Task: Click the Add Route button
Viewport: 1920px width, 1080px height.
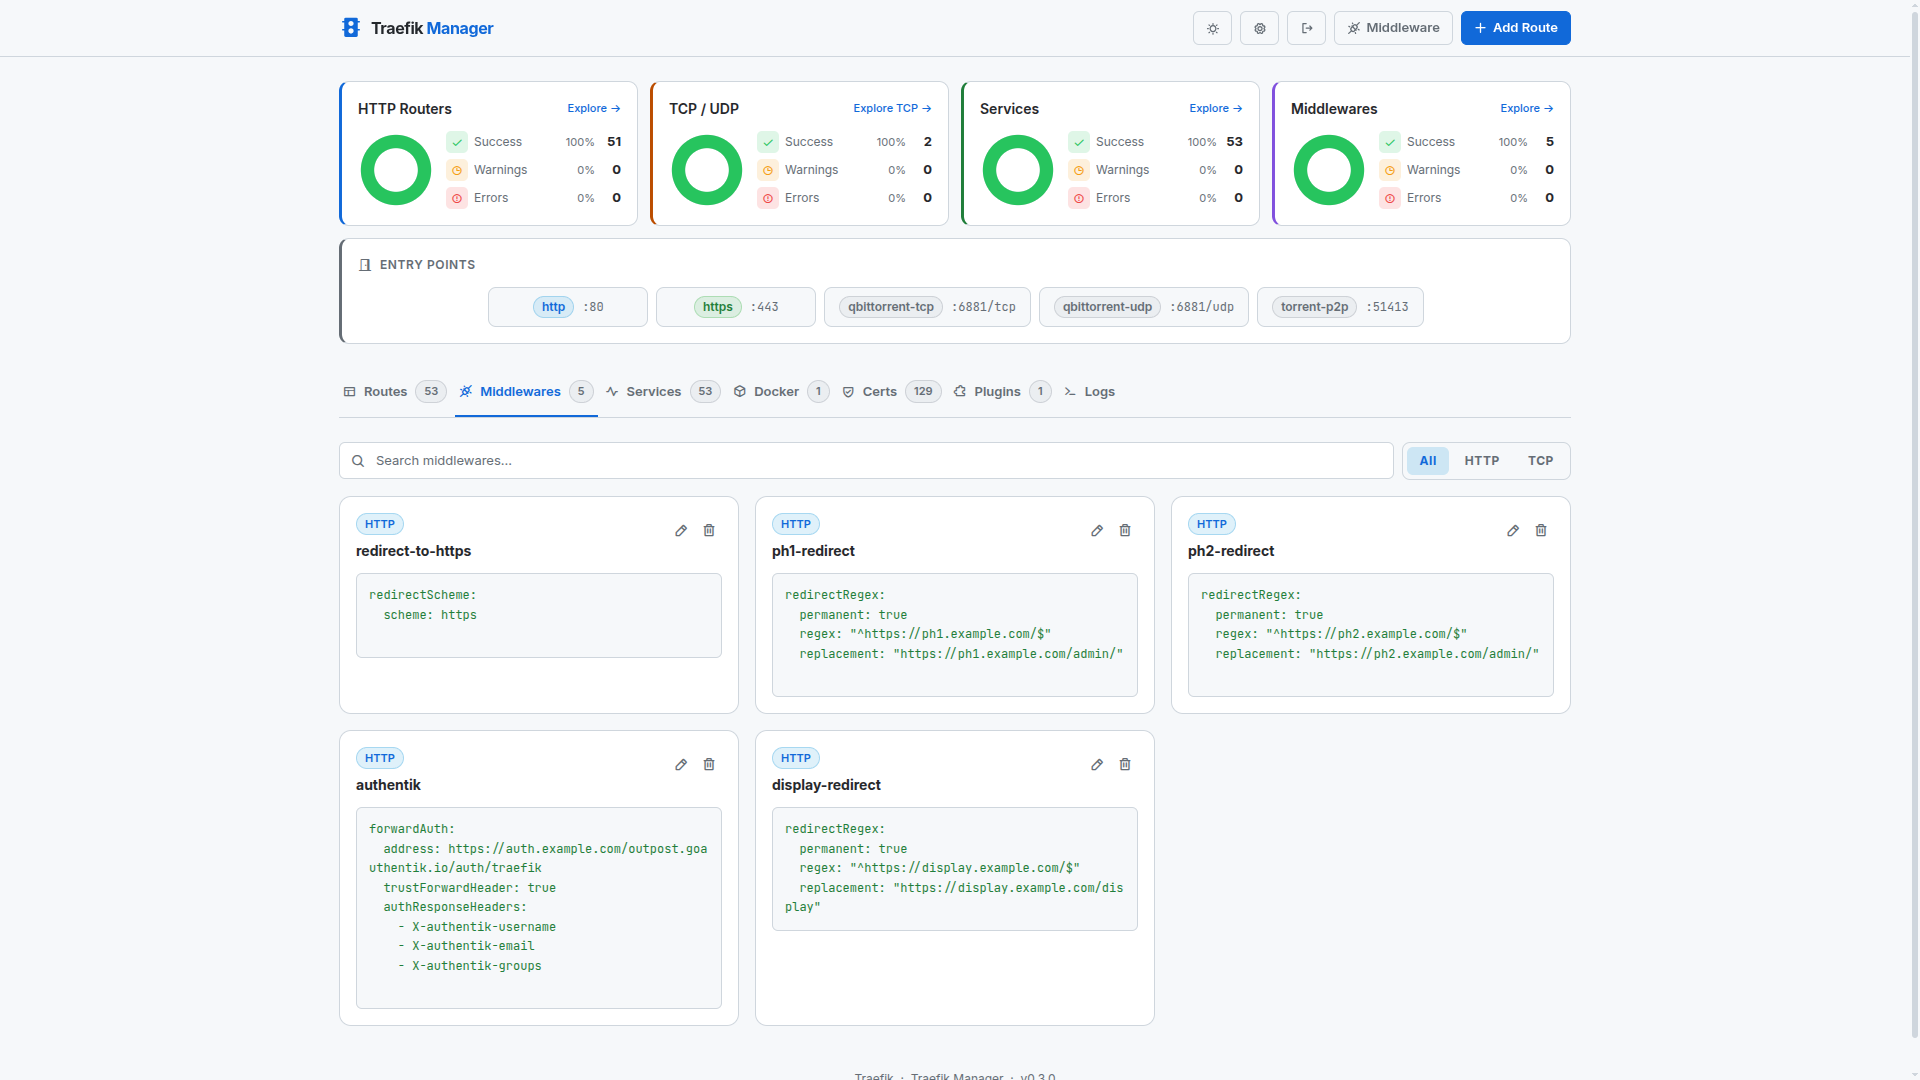Action: tap(1515, 28)
